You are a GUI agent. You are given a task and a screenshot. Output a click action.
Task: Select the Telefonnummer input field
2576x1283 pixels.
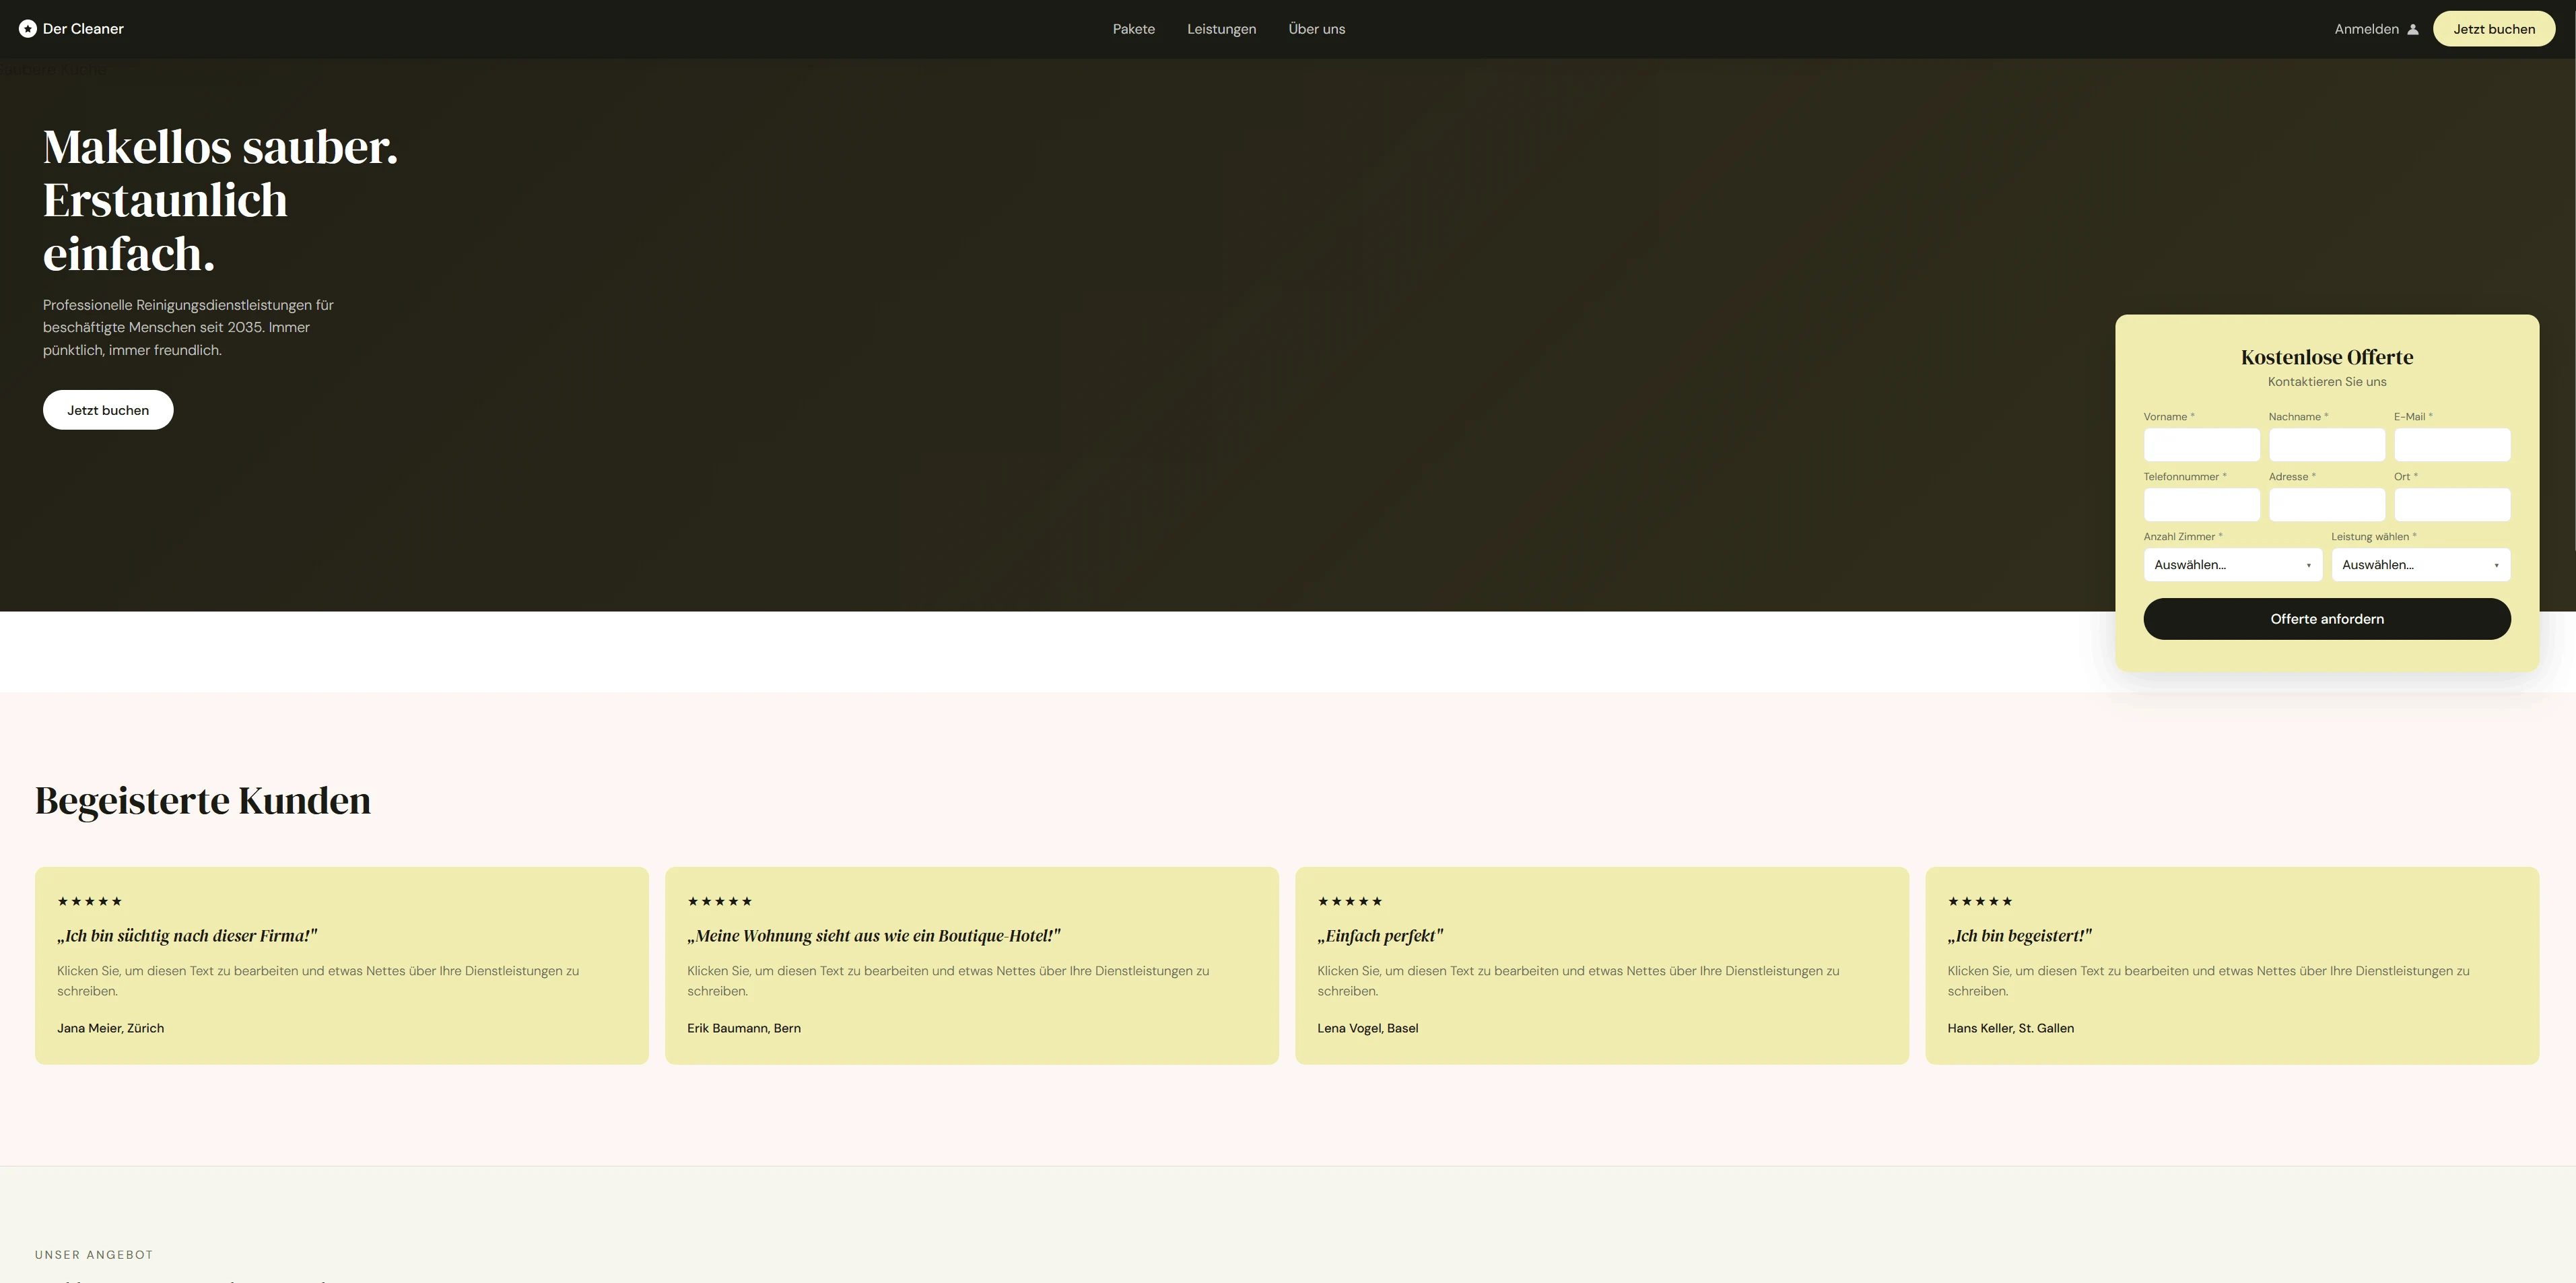point(2201,505)
